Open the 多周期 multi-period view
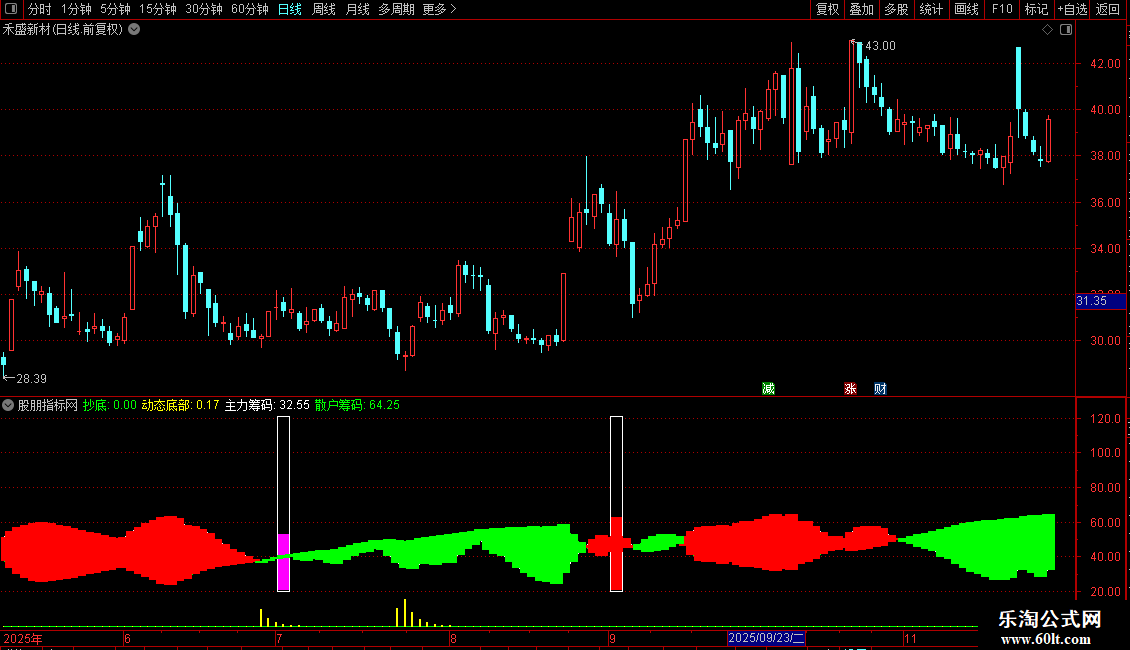This screenshot has width=1130, height=650. (x=396, y=9)
